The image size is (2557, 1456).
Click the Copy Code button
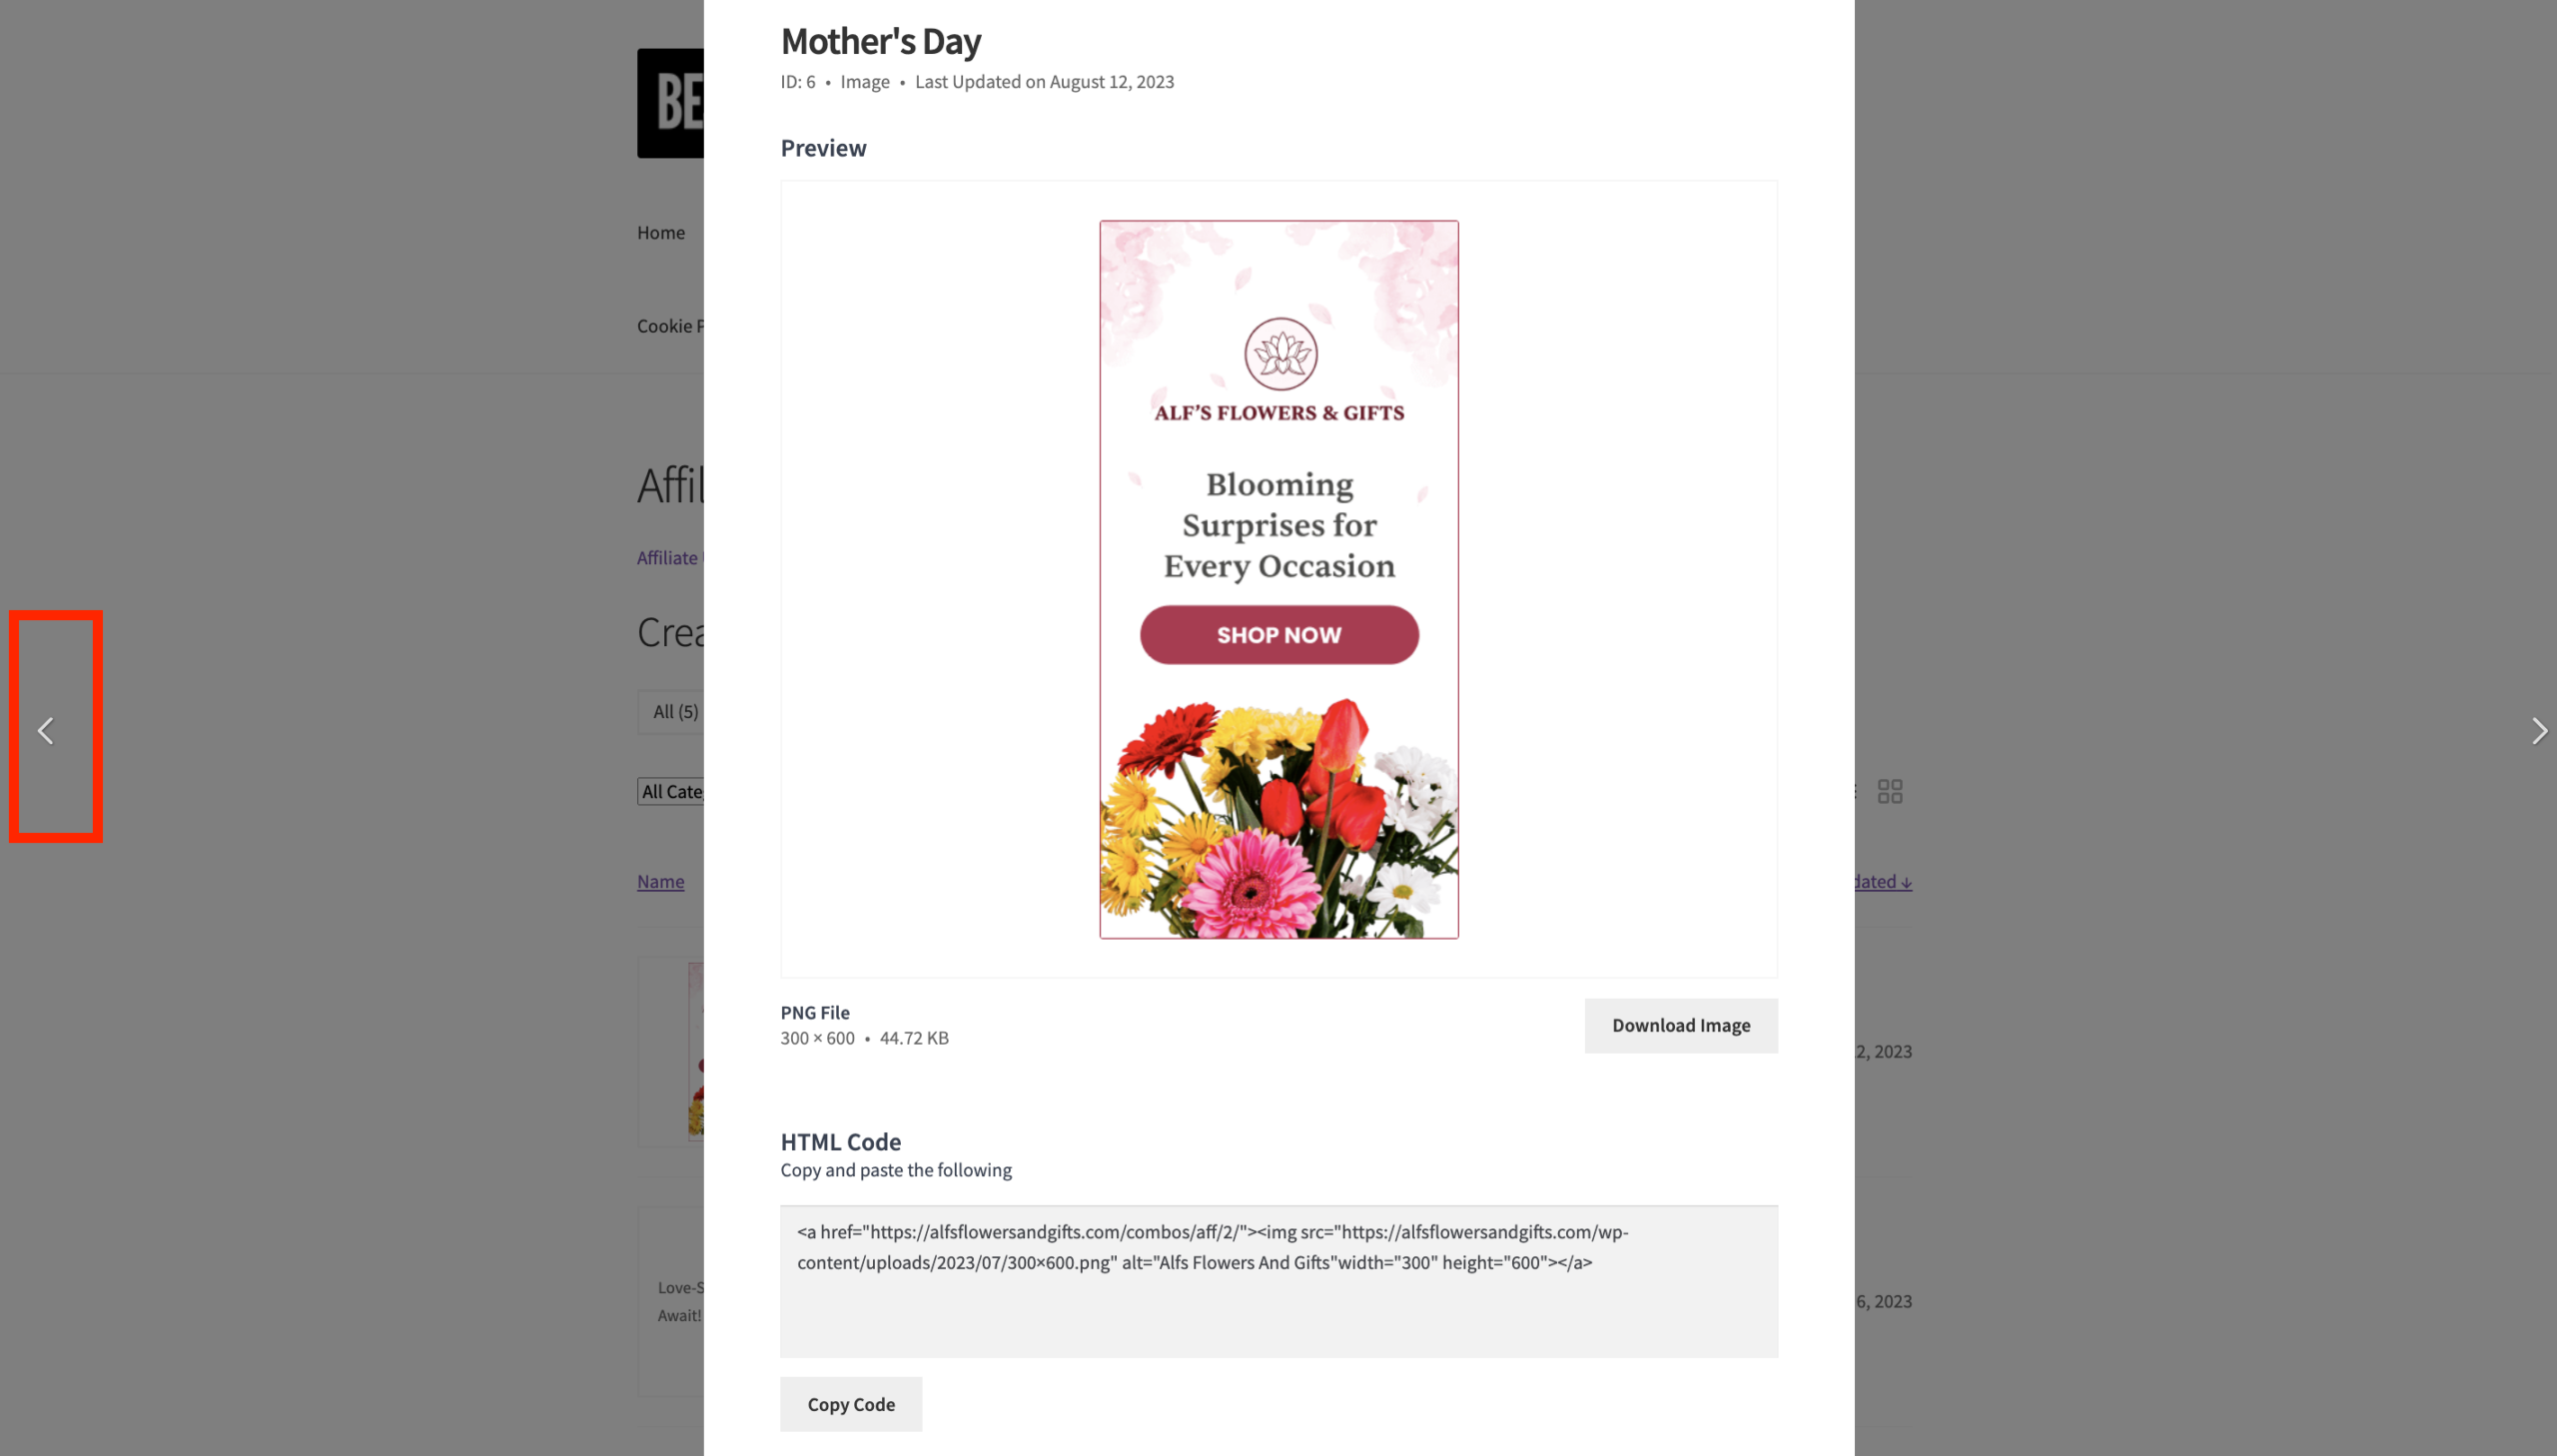click(x=851, y=1404)
